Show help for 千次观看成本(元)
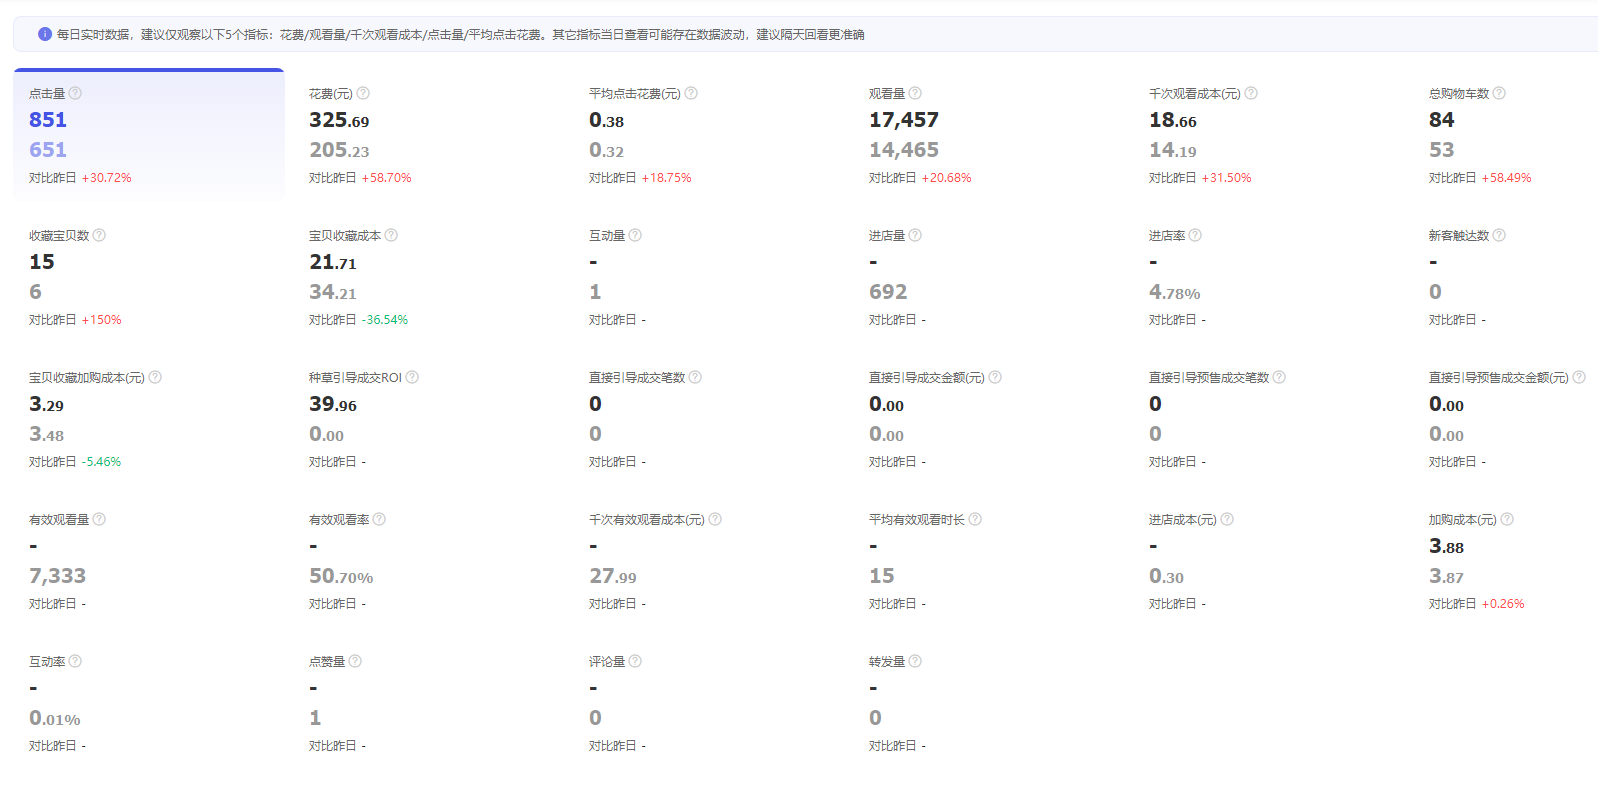 click(1251, 93)
